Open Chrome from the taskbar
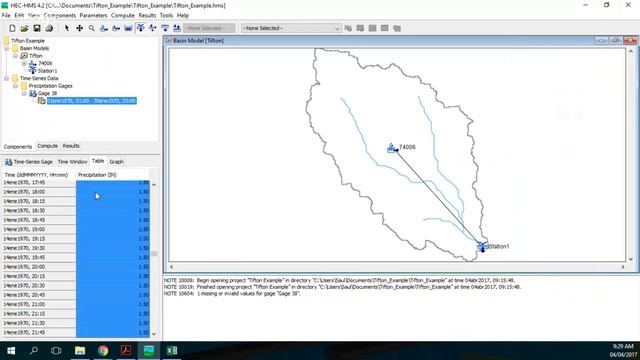The image size is (640, 360). click(x=103, y=351)
